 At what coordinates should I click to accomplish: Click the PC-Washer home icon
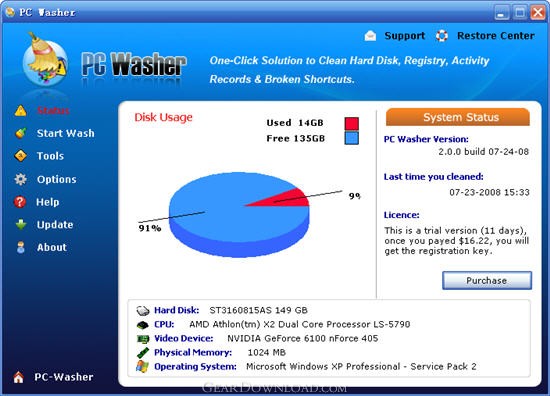pyautogui.click(x=19, y=377)
